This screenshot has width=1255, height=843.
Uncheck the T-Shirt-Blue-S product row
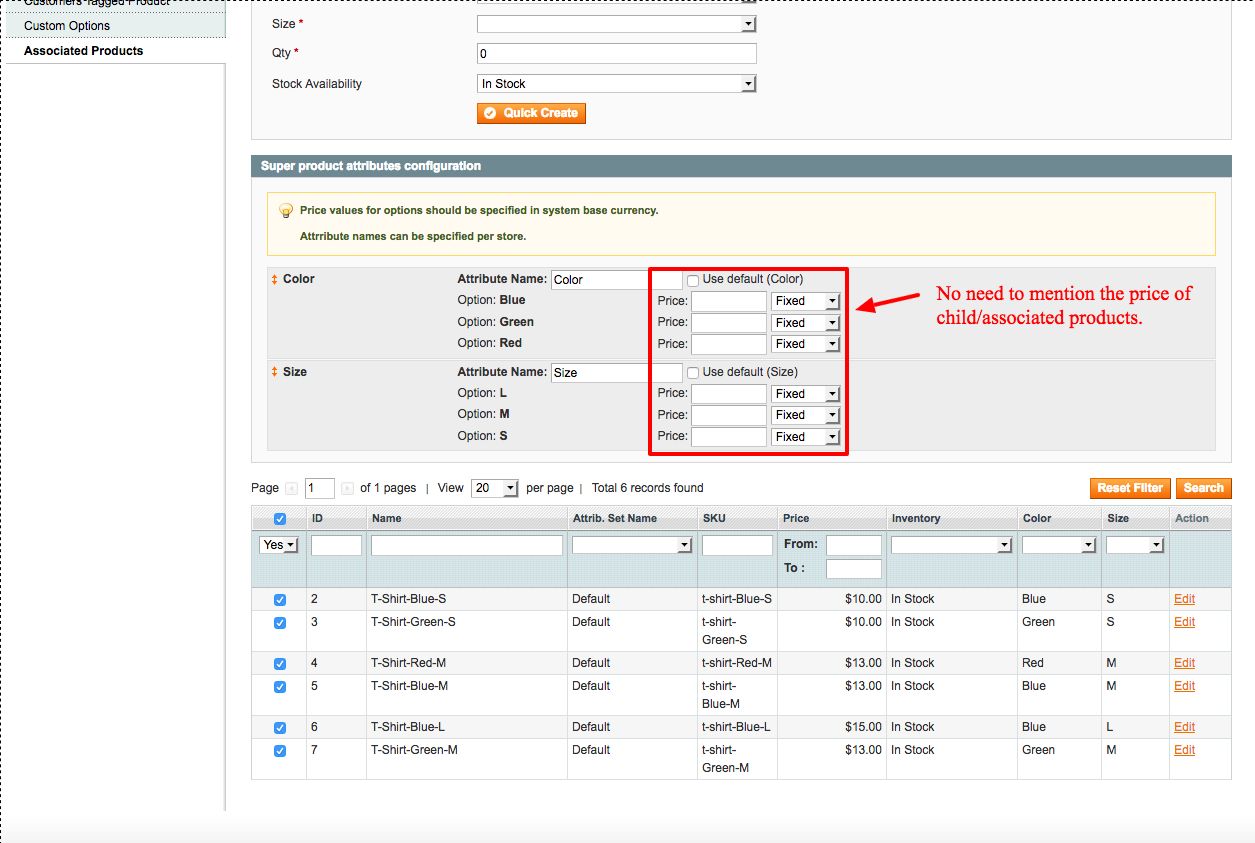280,600
